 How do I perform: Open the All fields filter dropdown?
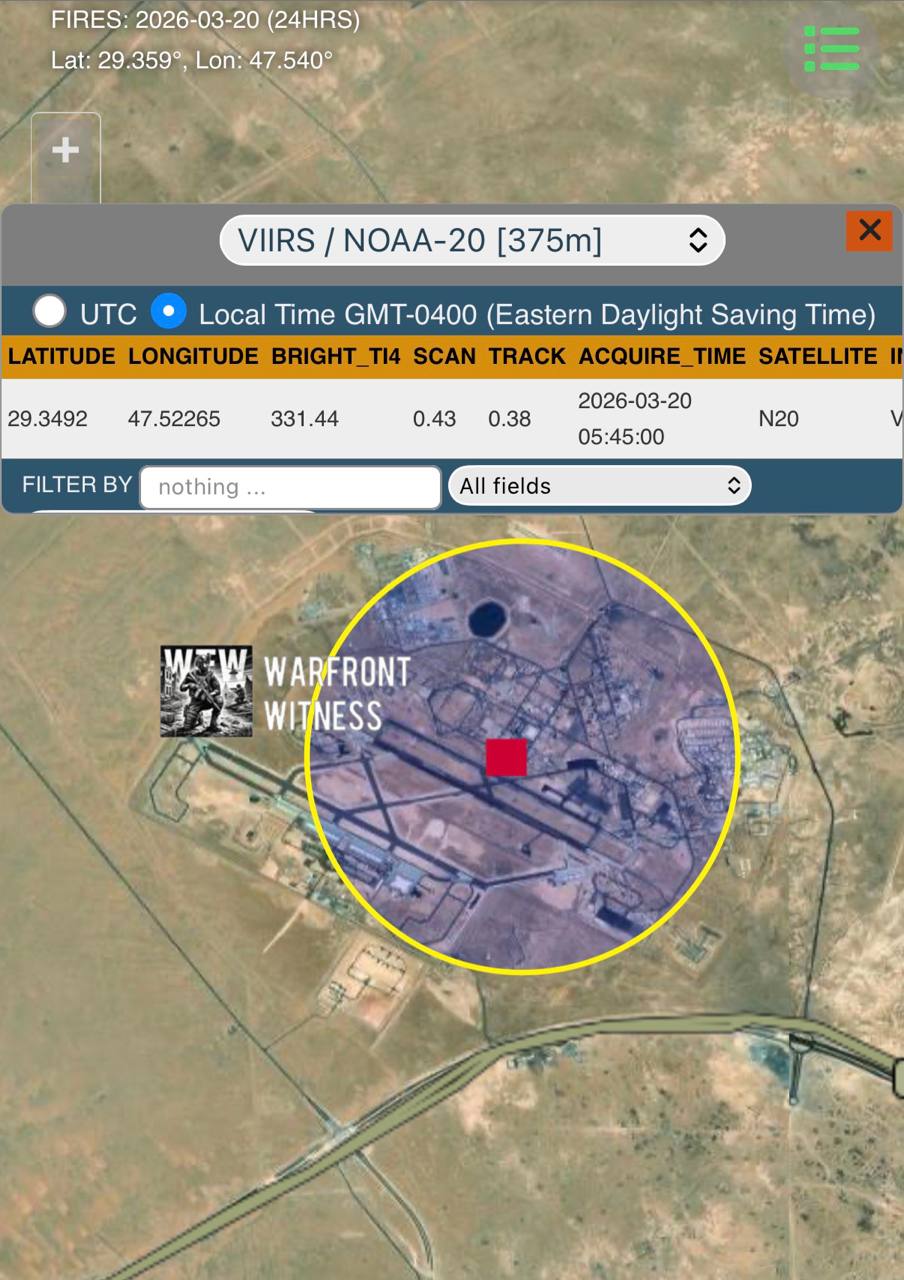(599, 486)
